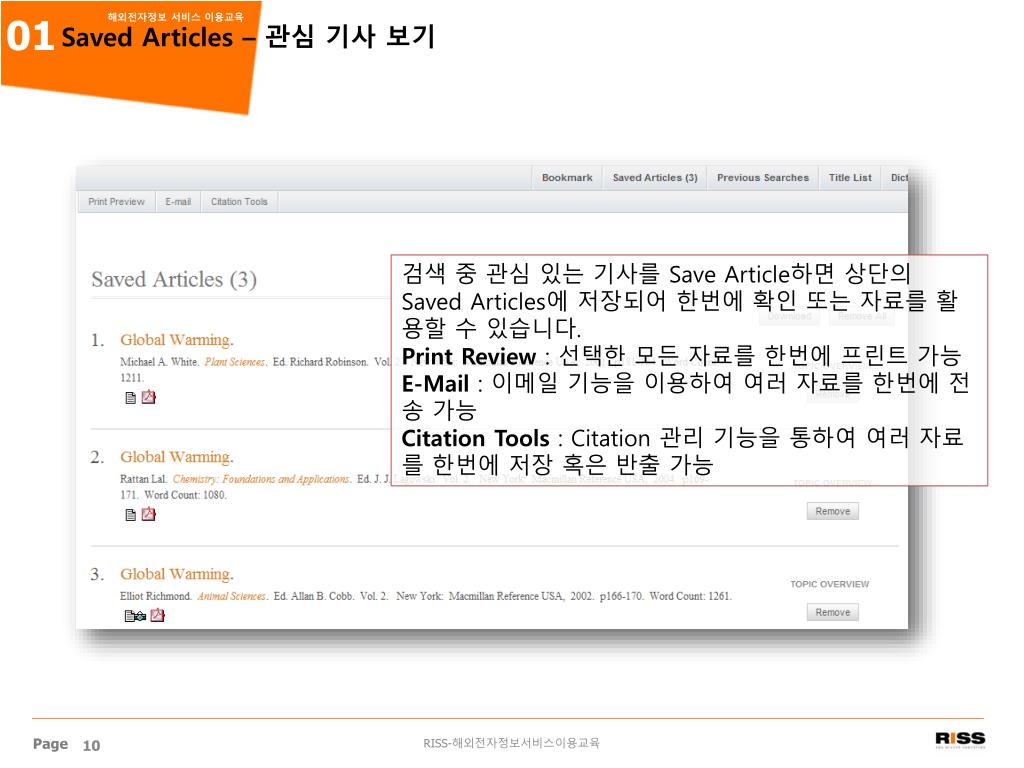Open PDF icon for article 2
This screenshot has width=1024, height=768.
149,515
